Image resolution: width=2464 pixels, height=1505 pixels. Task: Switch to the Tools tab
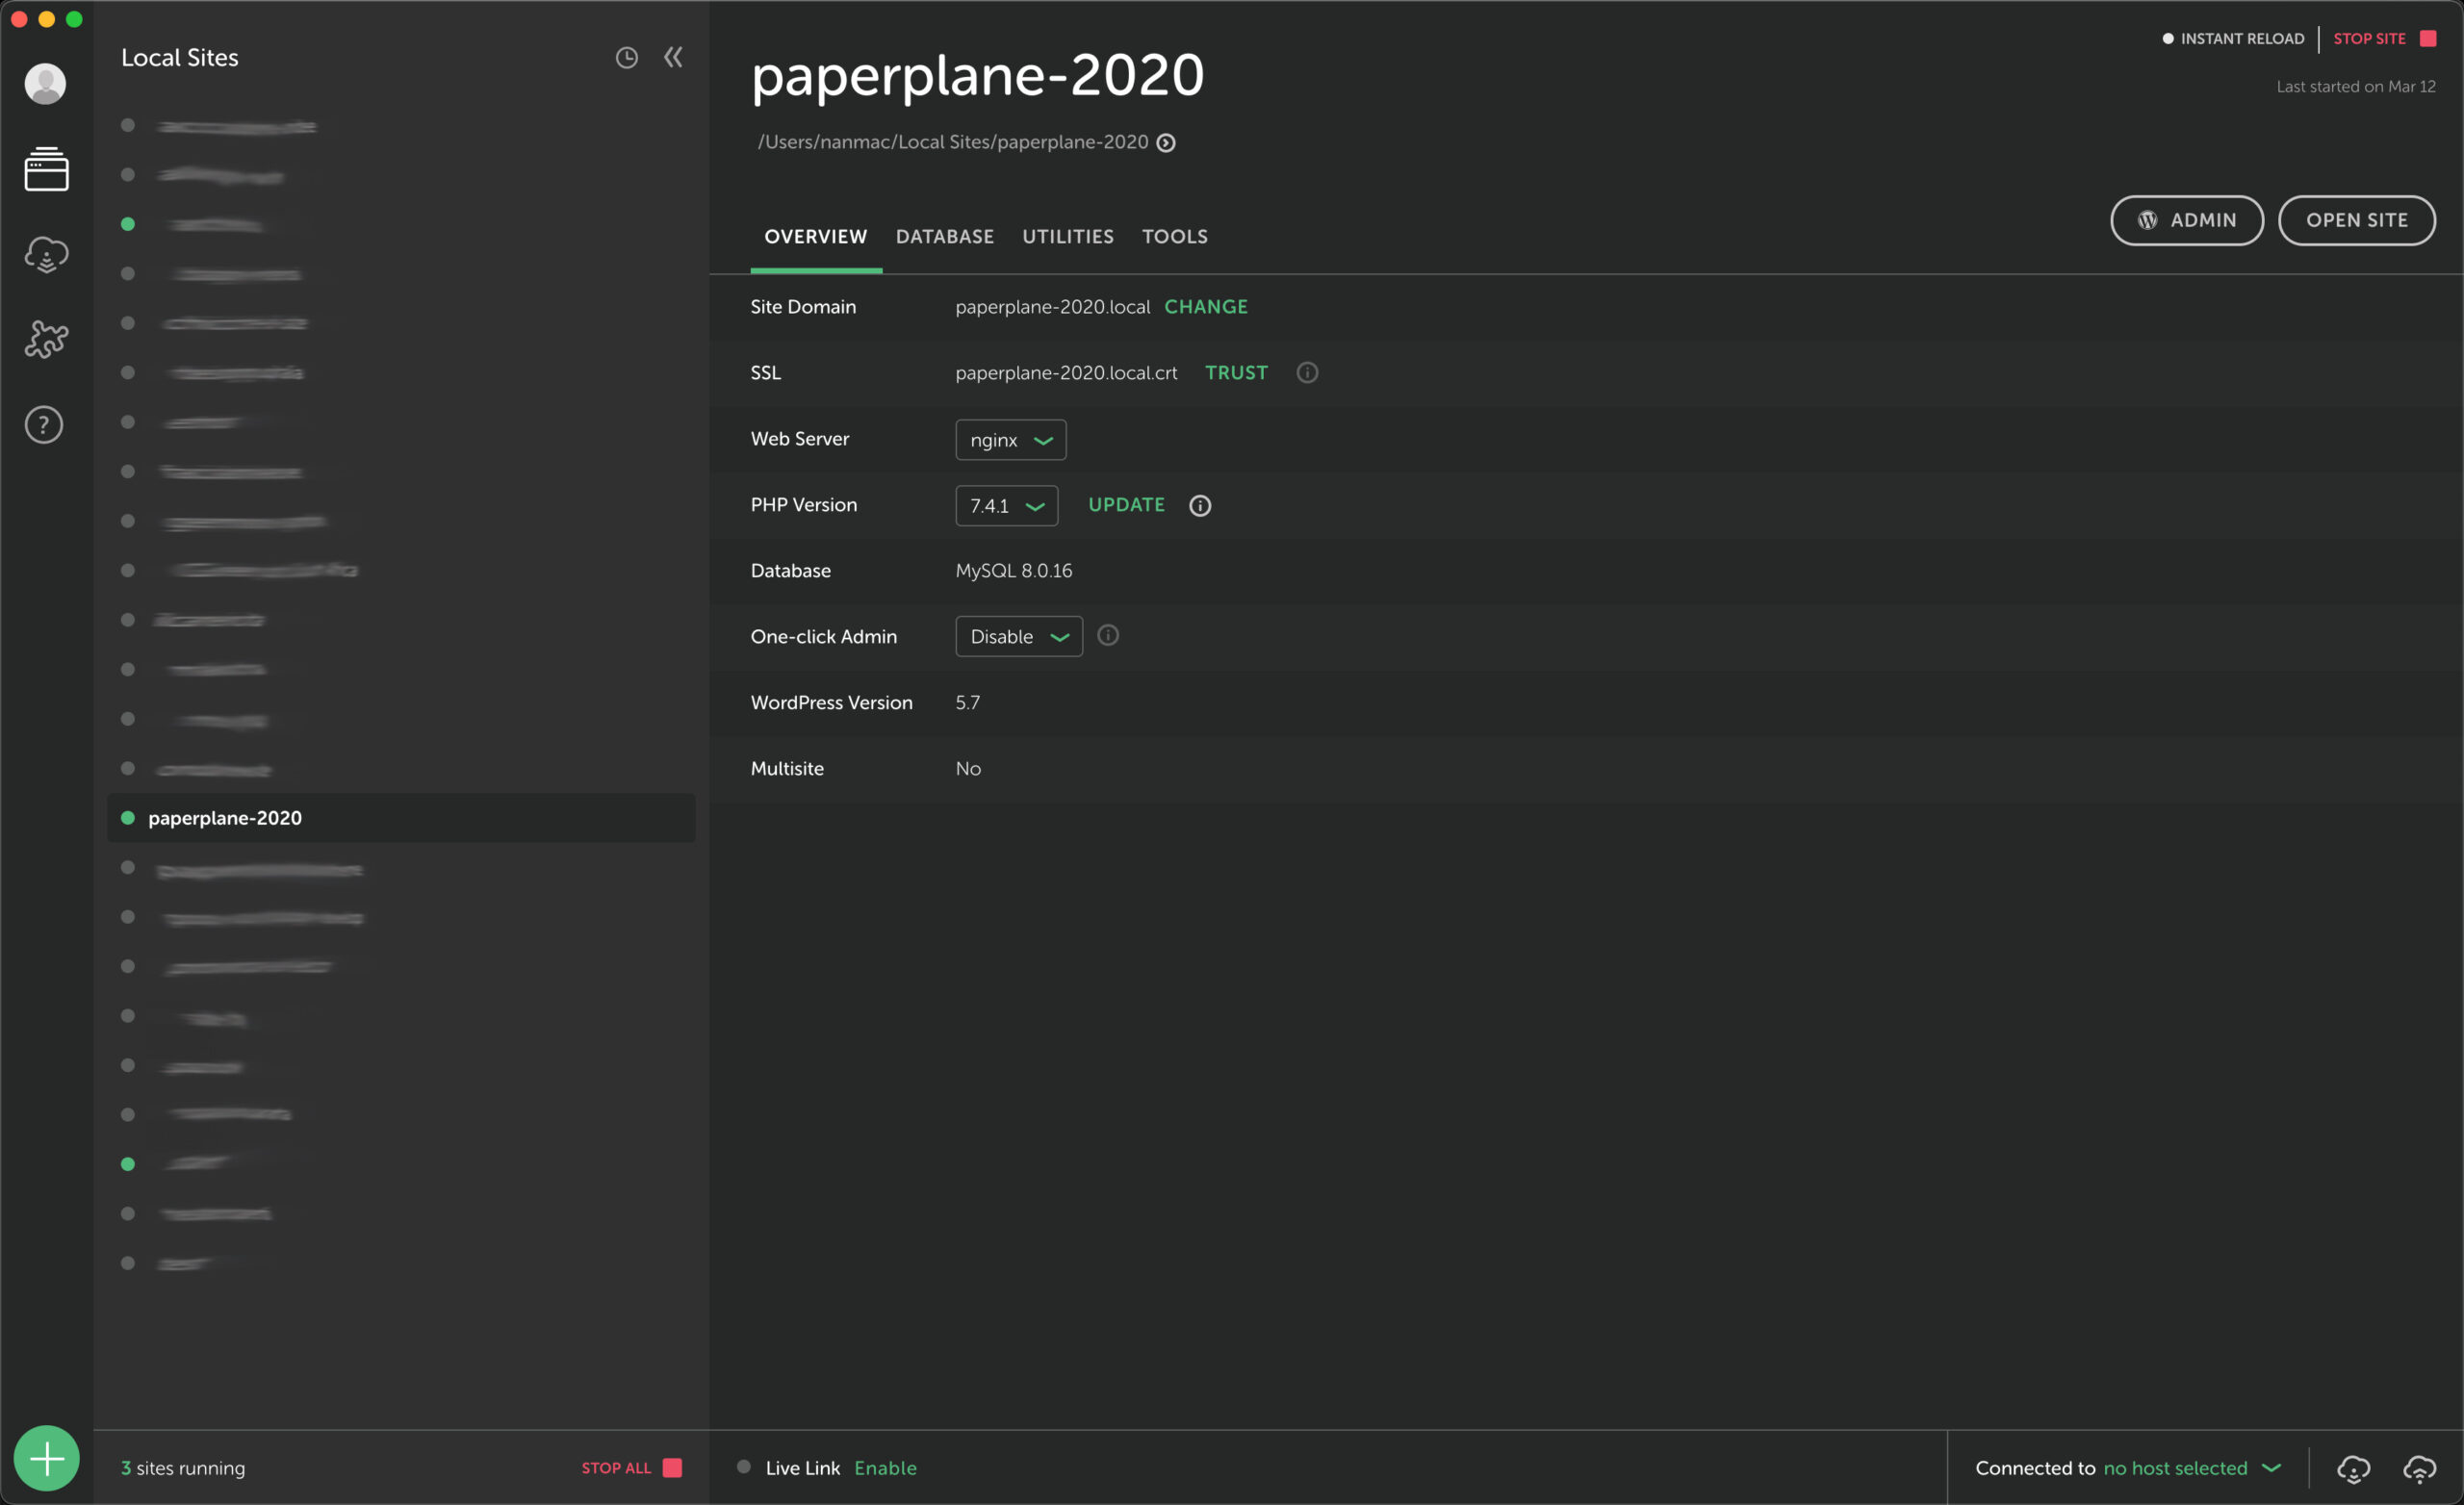[1175, 237]
